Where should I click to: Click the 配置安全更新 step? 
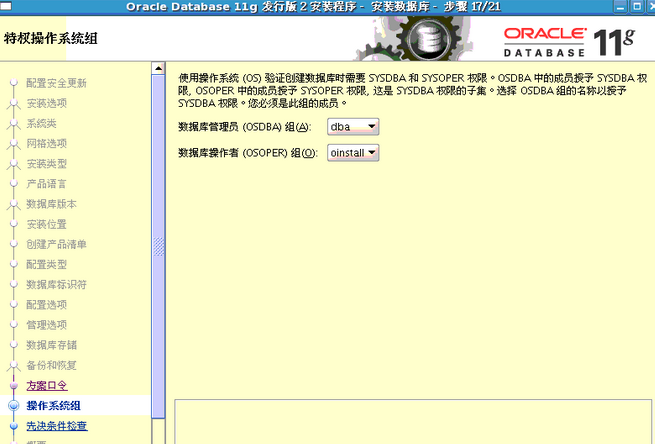tap(56, 83)
